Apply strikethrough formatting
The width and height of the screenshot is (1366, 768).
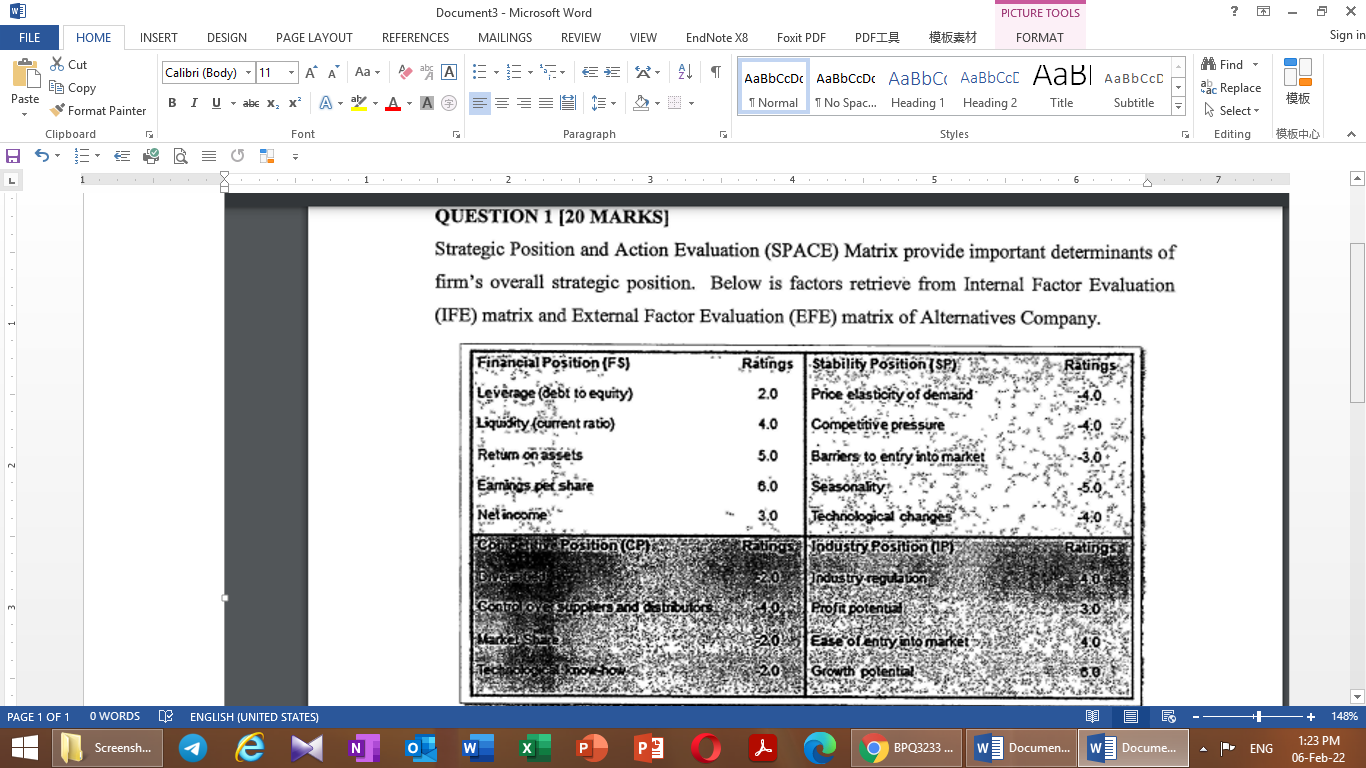[x=251, y=103]
